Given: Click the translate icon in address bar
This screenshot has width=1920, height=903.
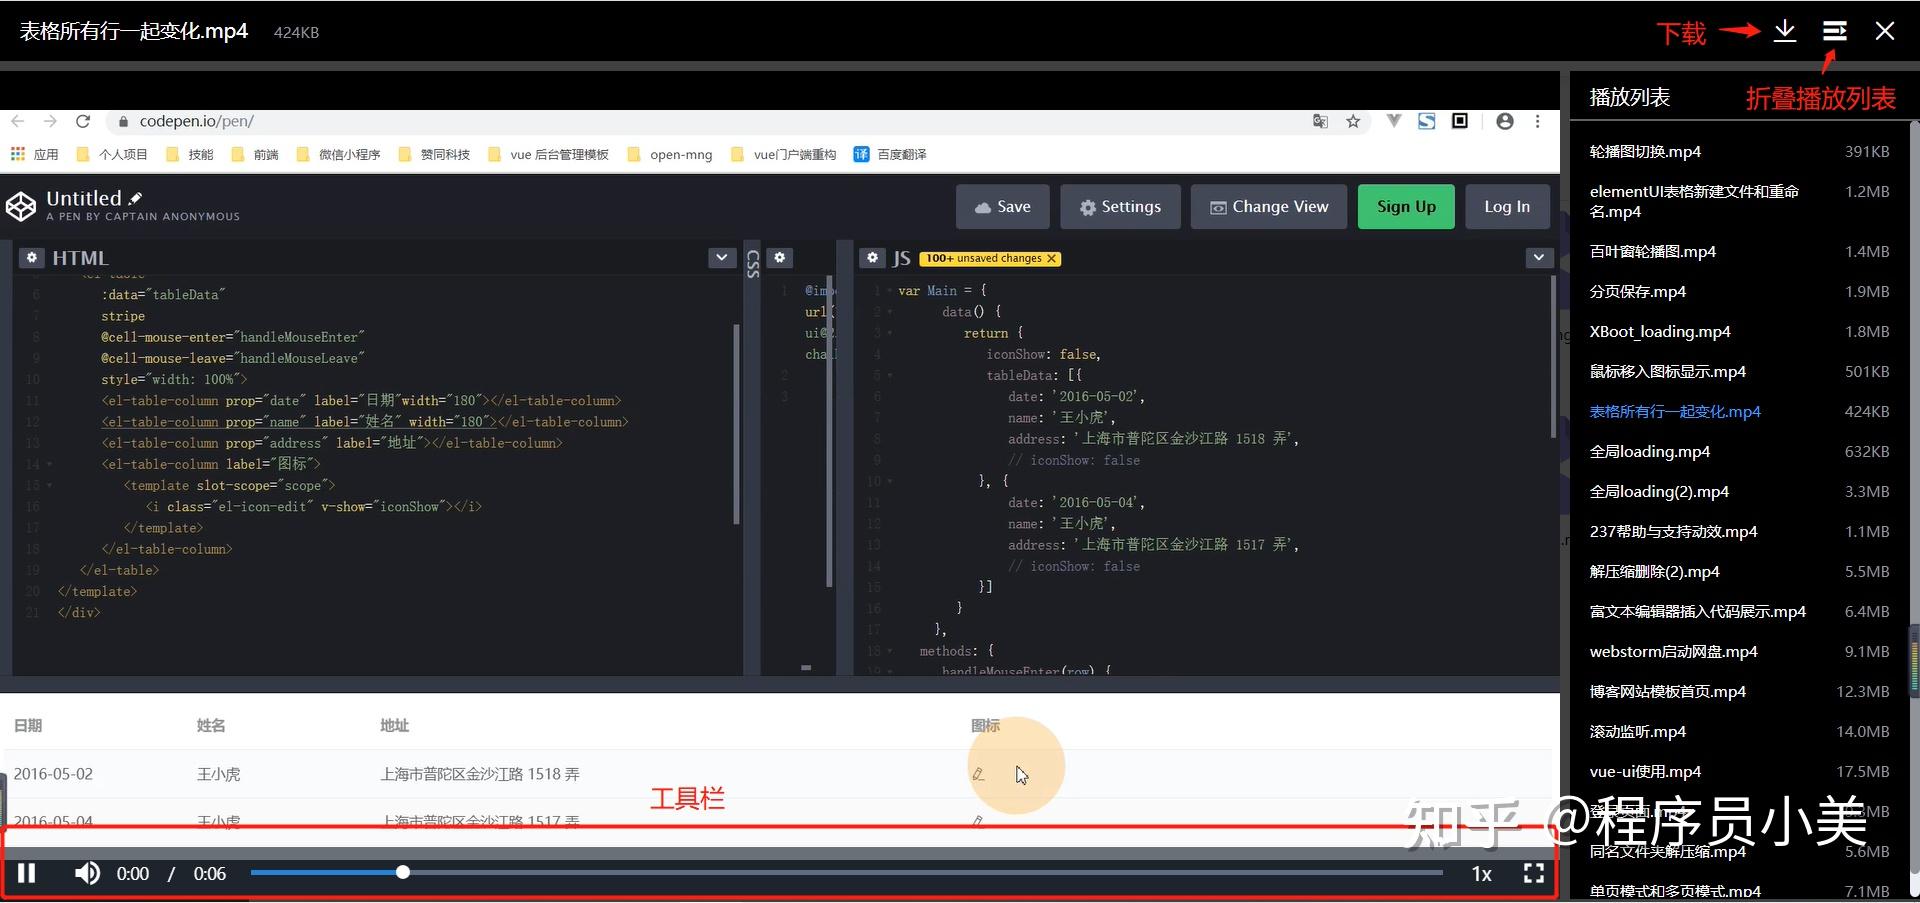Looking at the screenshot, I should coord(1320,121).
